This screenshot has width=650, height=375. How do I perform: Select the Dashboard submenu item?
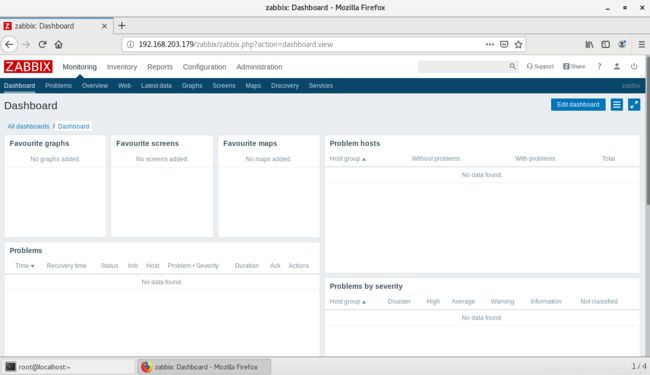click(19, 85)
